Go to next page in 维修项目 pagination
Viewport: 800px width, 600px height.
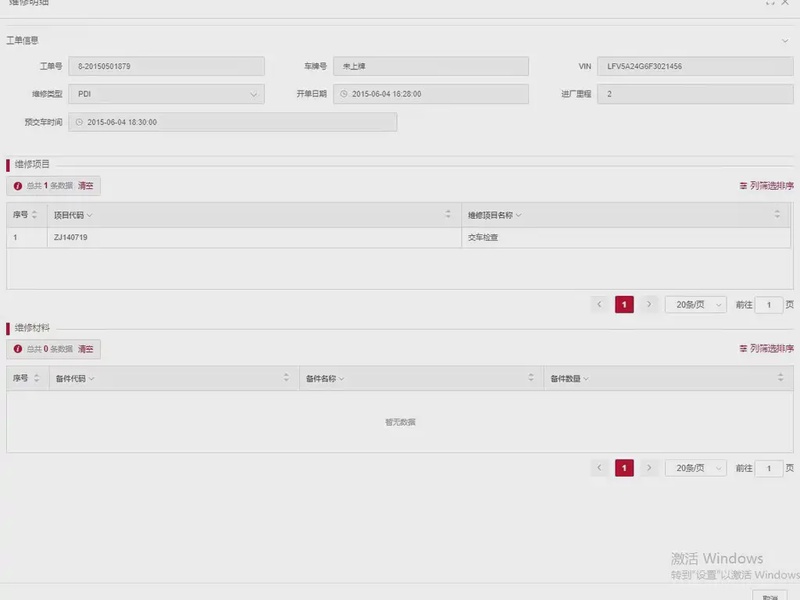coord(649,304)
